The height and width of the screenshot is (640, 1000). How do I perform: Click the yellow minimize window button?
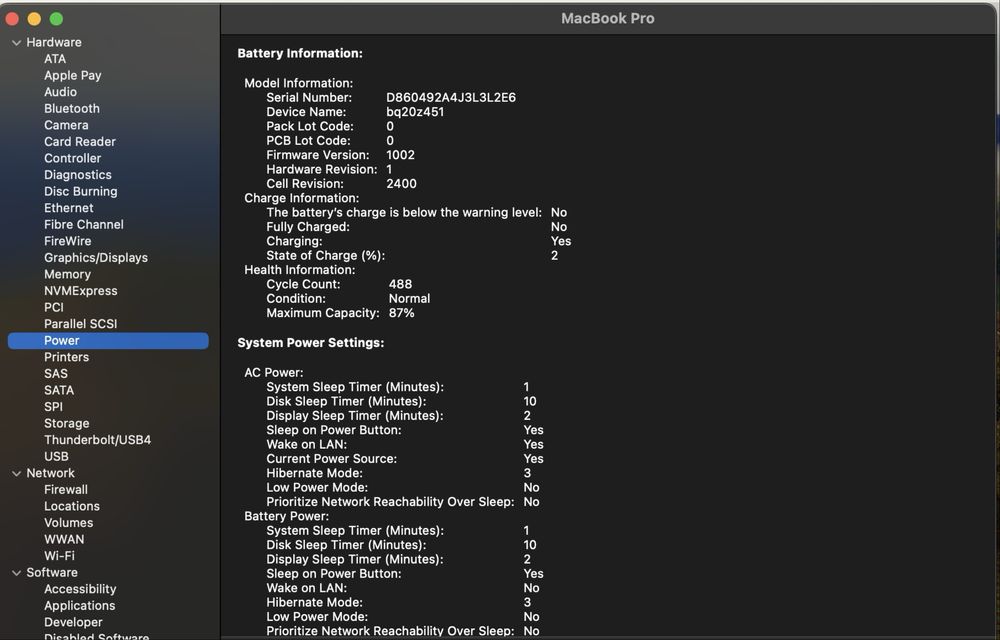pos(34,19)
